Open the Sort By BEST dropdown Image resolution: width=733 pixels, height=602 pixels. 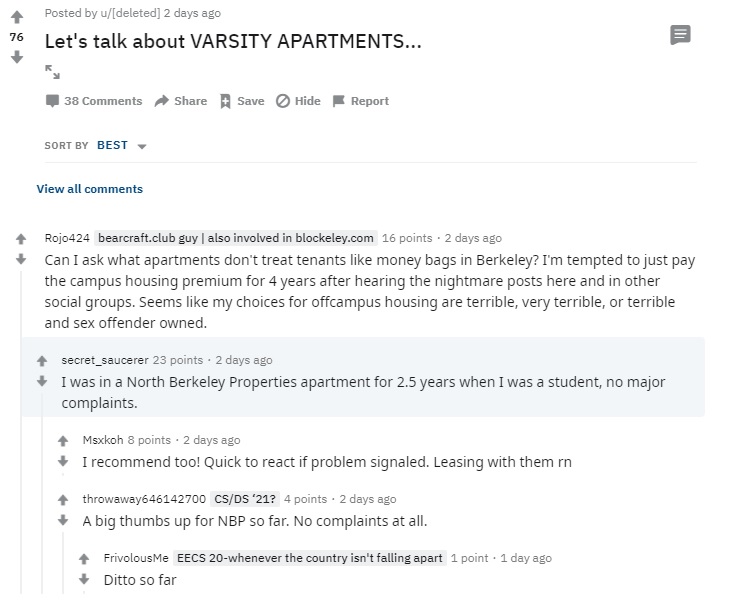tap(122, 145)
